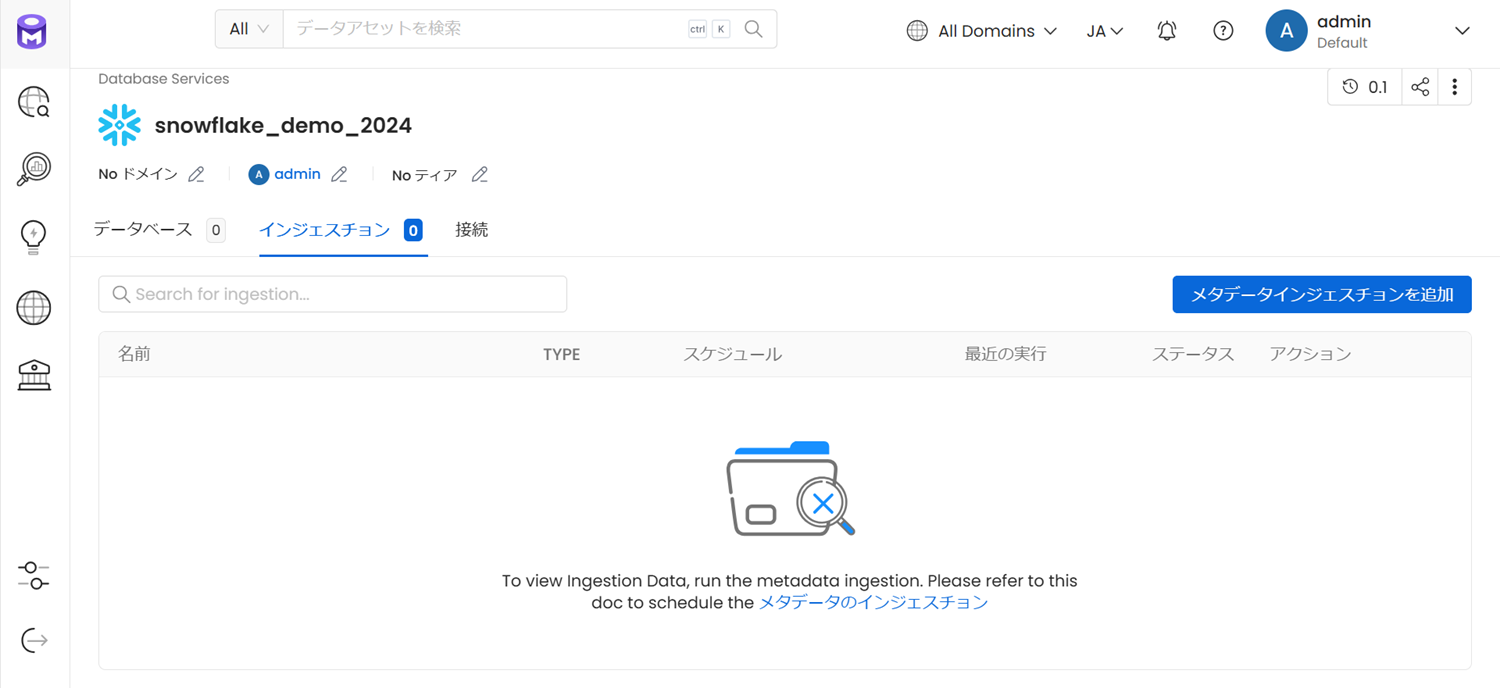Click the スケジュール column header
This screenshot has height=688, width=1500.
pyautogui.click(x=733, y=354)
